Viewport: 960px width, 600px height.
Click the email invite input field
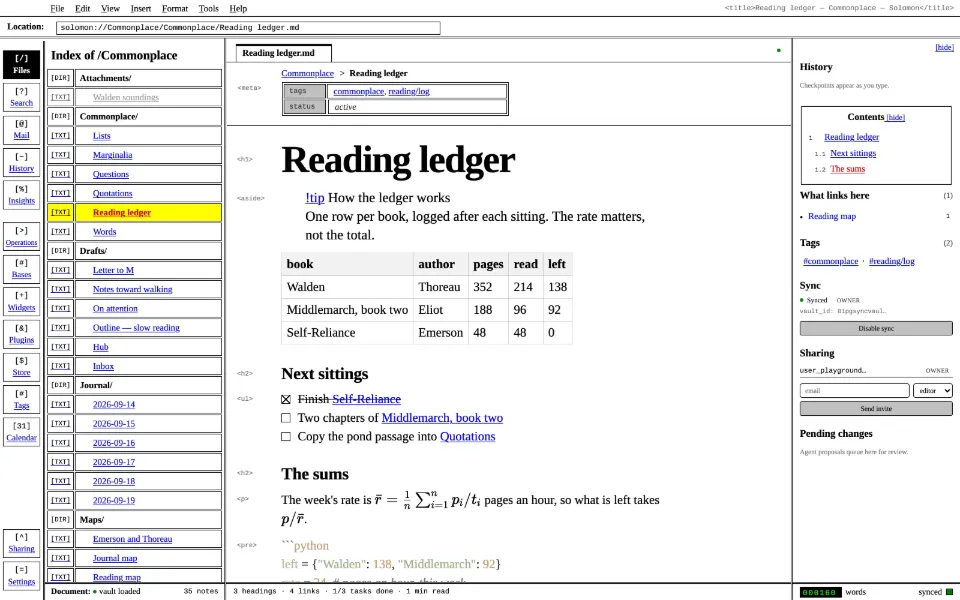tap(854, 391)
